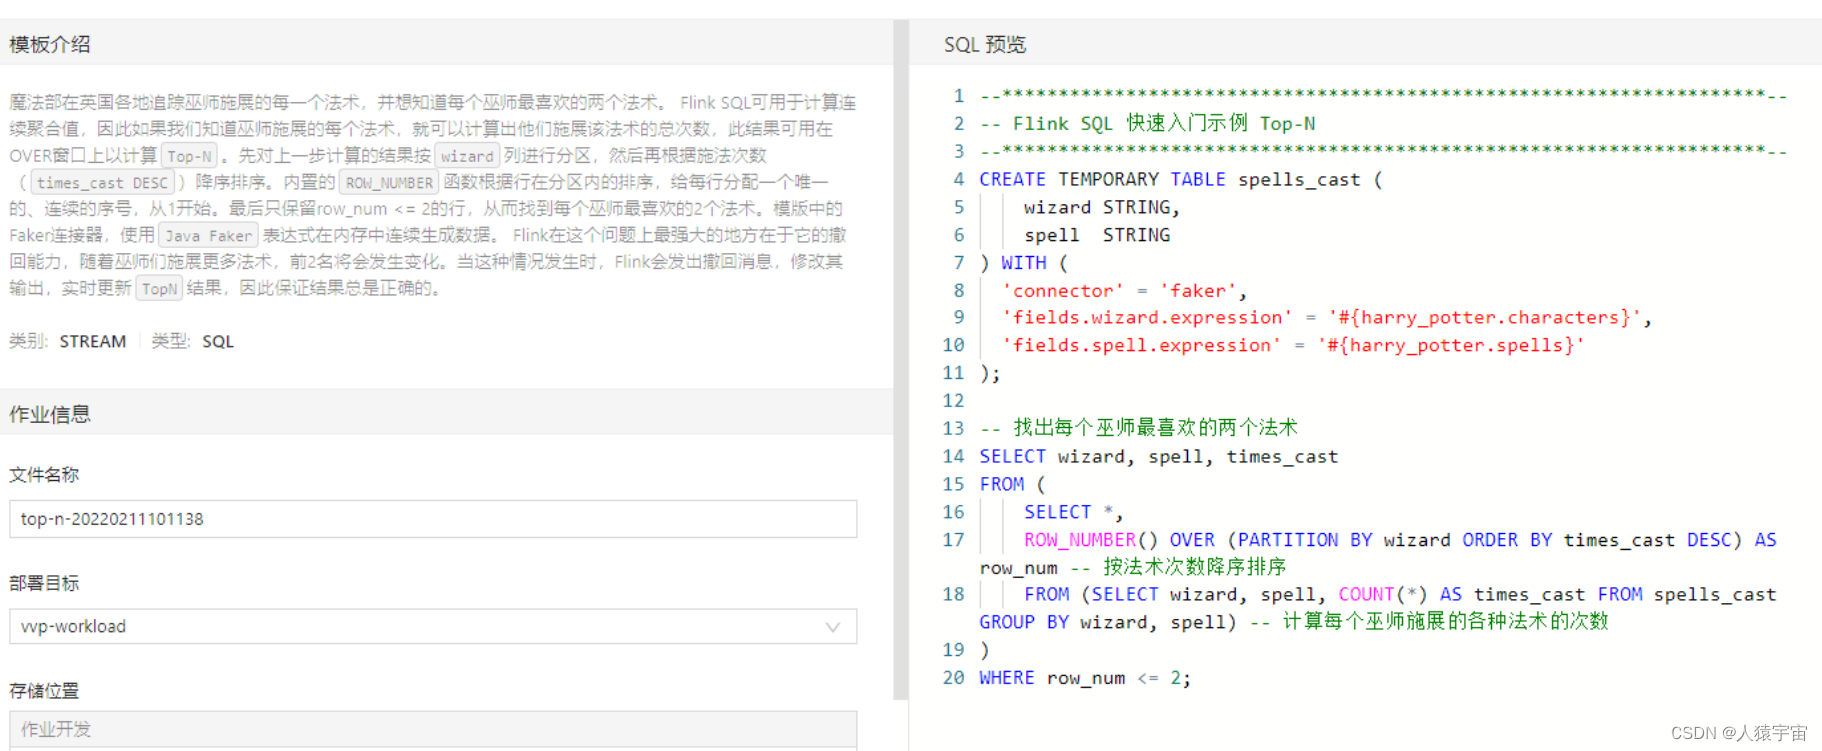The width and height of the screenshot is (1822, 751).
Task: Click the ROW_NUMBER code tag in description
Action: [x=389, y=183]
